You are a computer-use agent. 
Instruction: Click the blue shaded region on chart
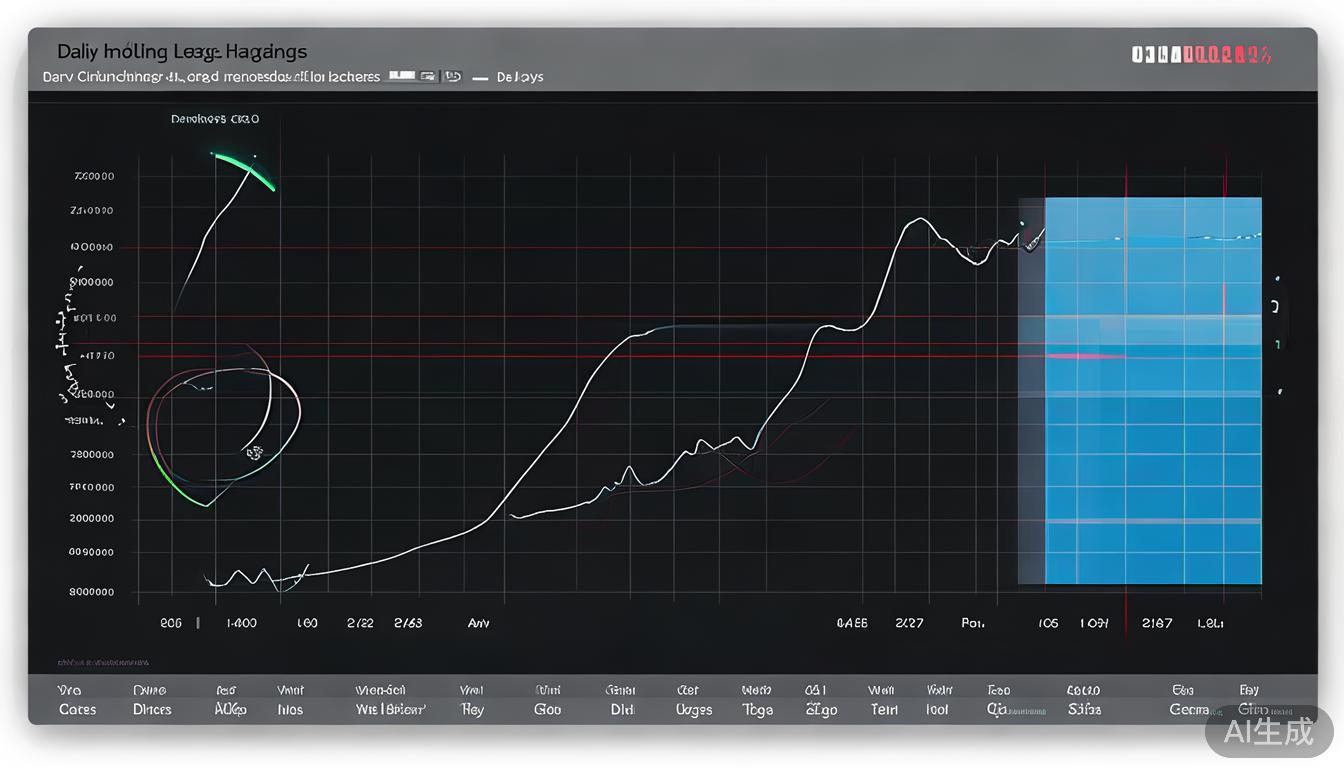click(x=1150, y=450)
